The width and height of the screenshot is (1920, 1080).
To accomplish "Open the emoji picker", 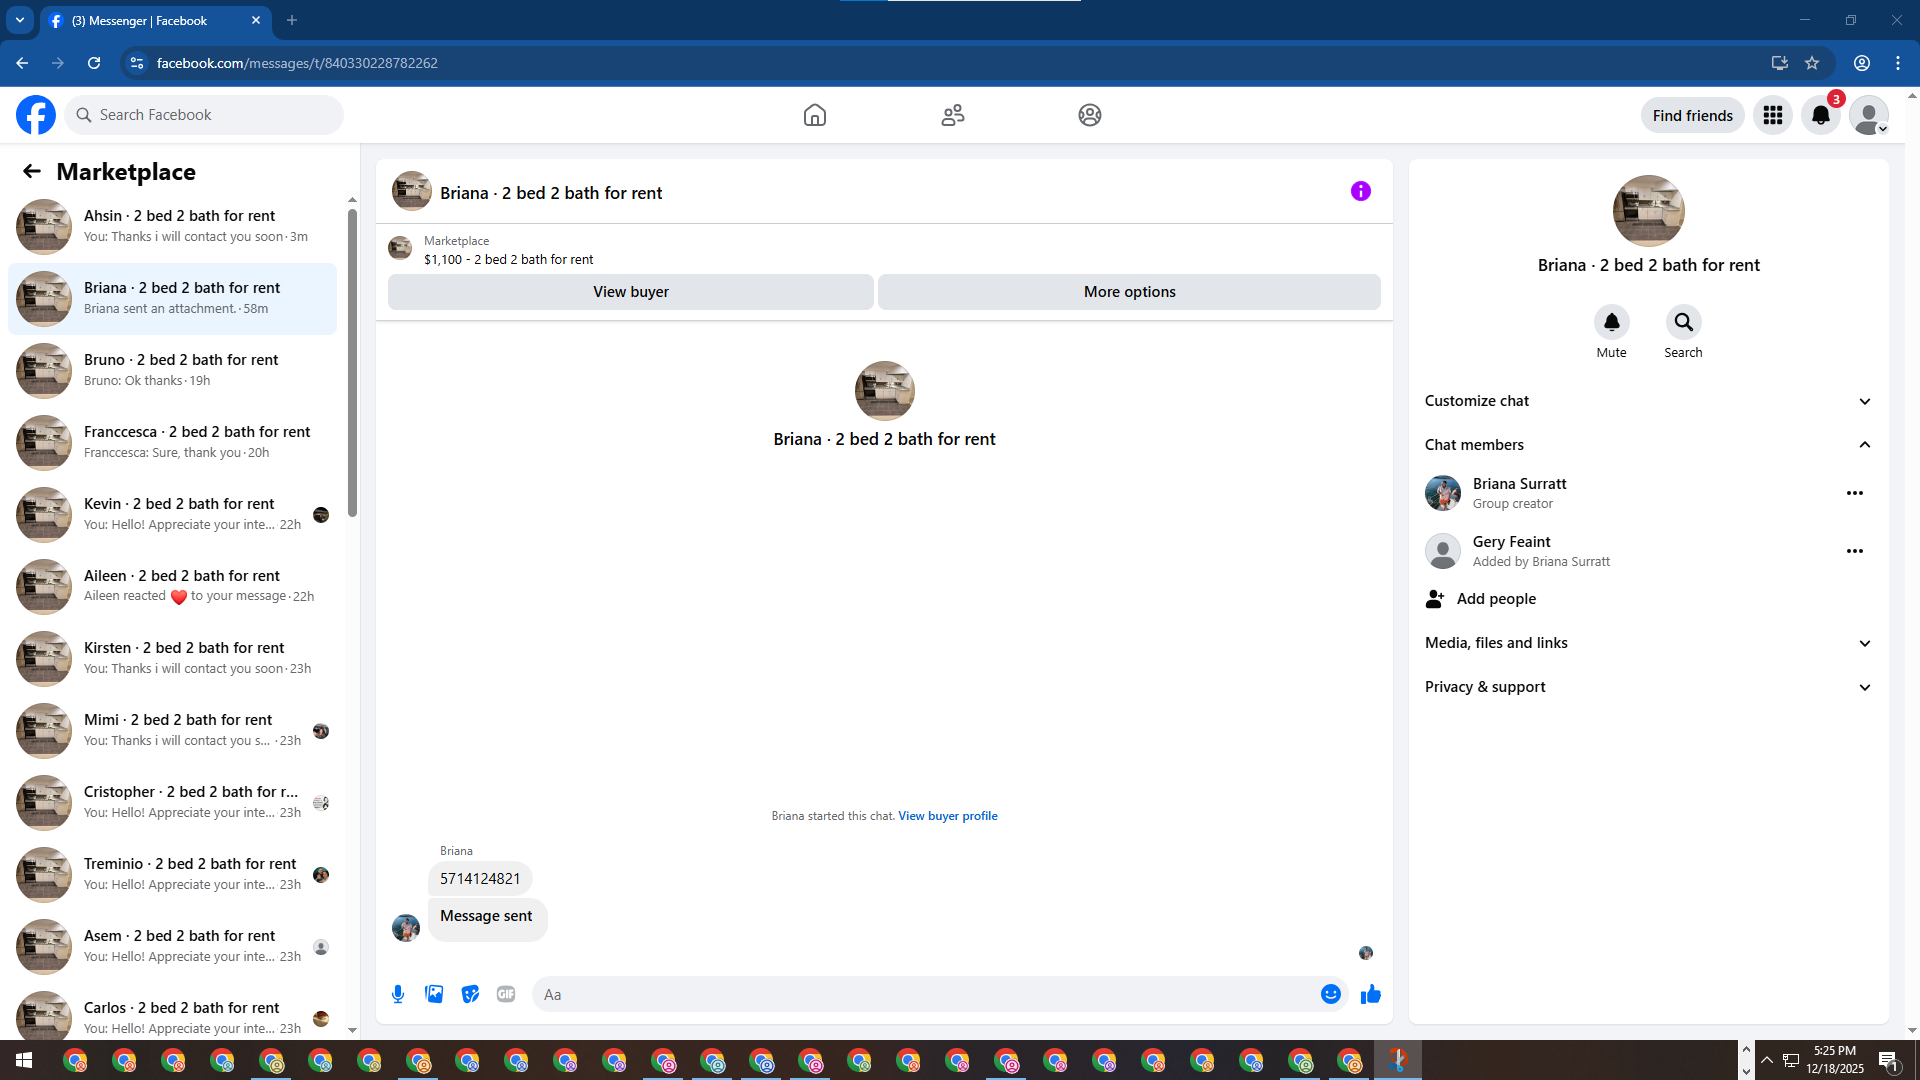I will 1331,994.
